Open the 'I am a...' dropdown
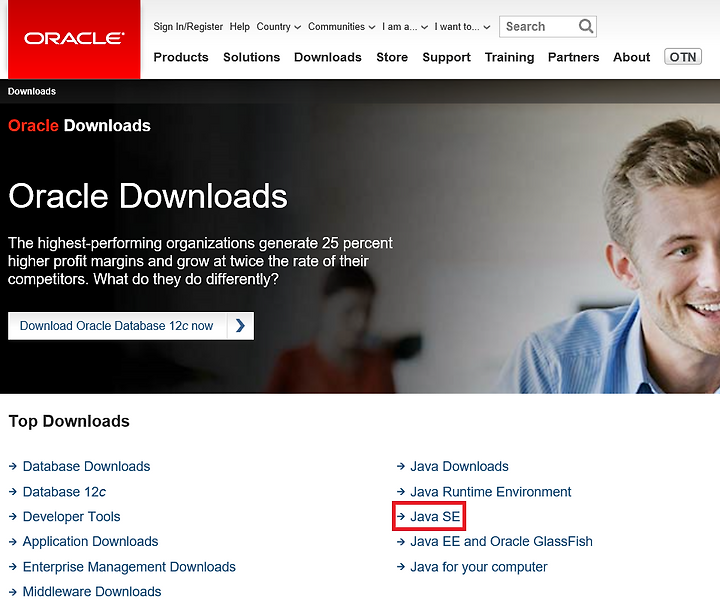Viewport: 720px width, 615px height. coord(405,27)
